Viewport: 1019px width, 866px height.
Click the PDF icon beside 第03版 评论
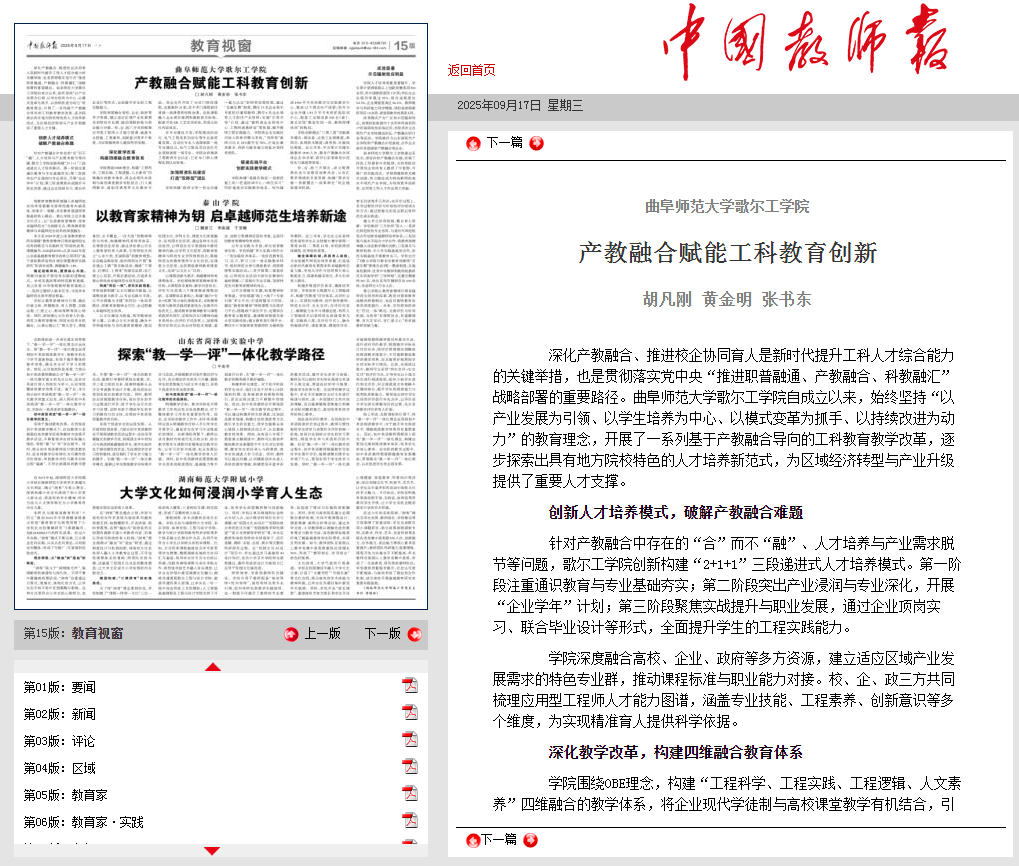pyautogui.click(x=409, y=740)
